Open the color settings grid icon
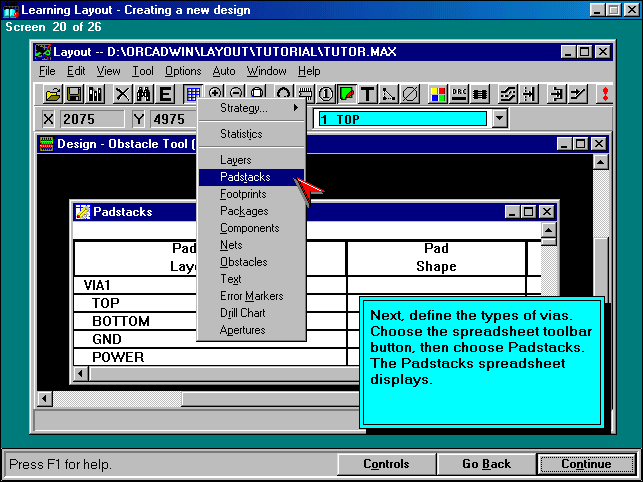The height and width of the screenshot is (482, 643). coord(438,94)
